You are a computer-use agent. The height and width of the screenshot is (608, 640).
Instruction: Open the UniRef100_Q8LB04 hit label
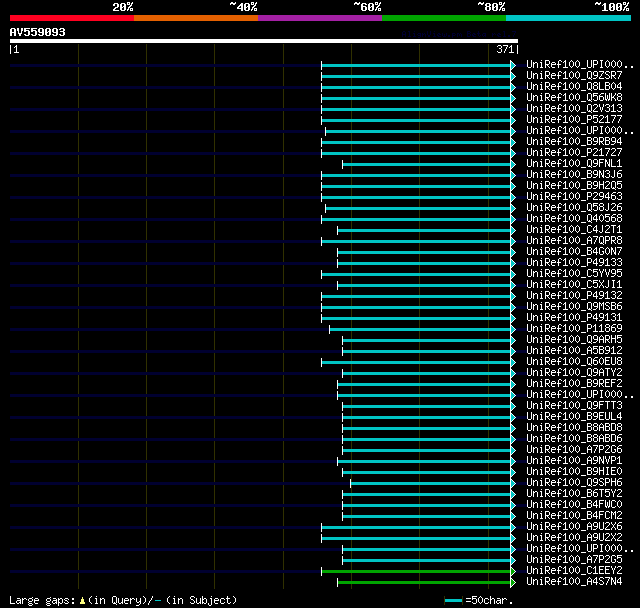574,87
